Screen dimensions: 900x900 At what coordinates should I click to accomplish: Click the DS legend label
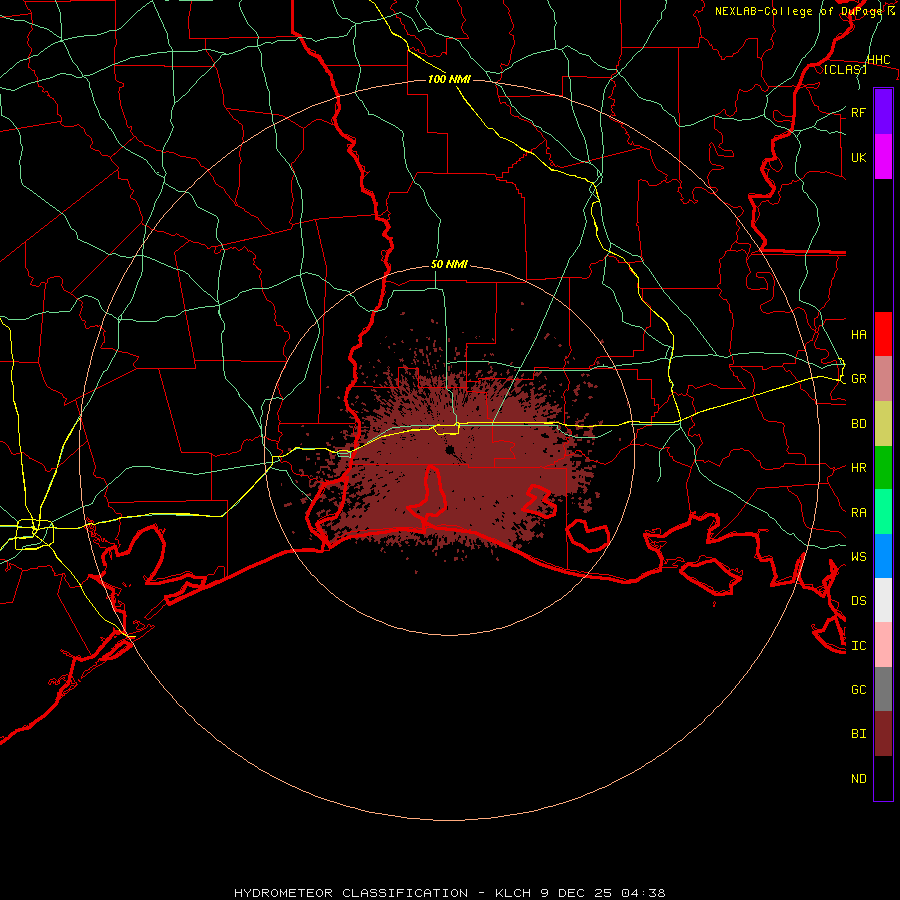point(858,600)
